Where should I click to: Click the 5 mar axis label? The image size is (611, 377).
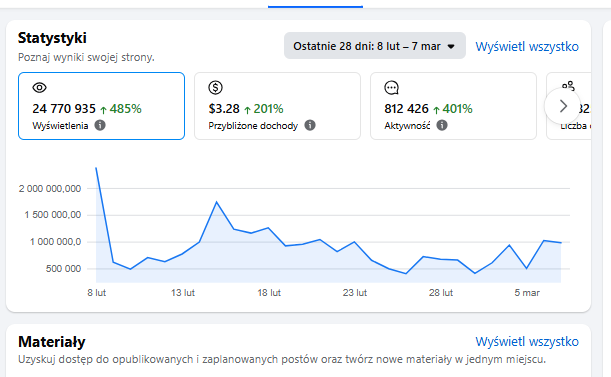(527, 293)
